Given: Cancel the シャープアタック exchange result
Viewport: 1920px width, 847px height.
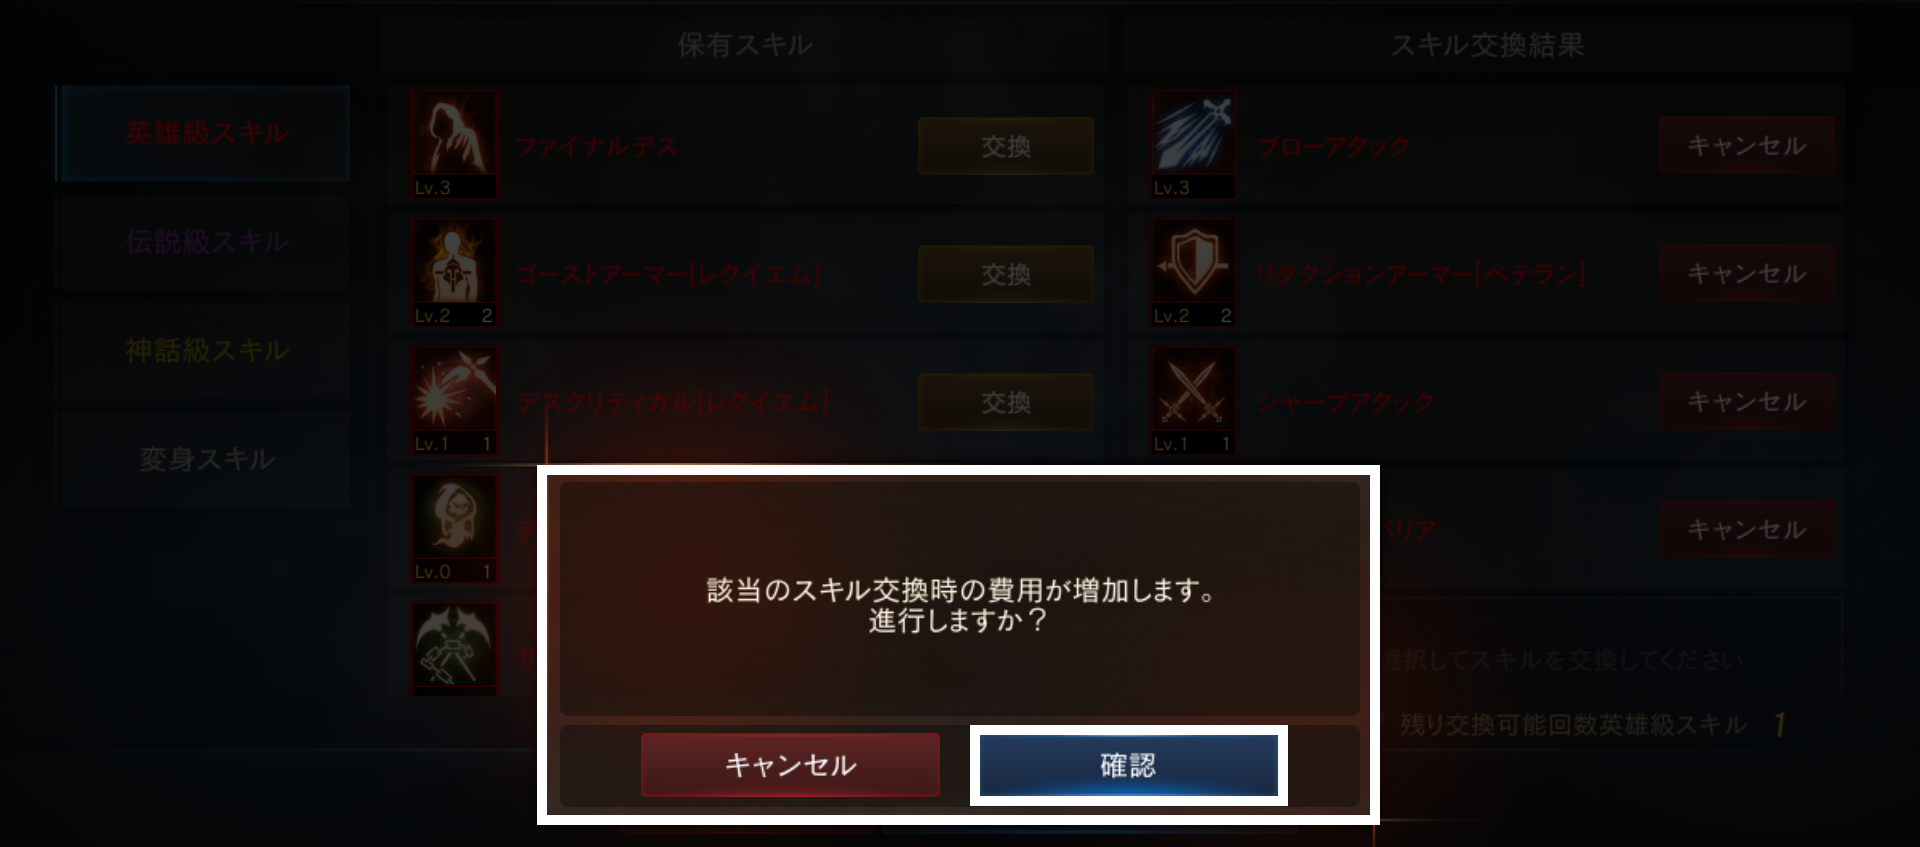Looking at the screenshot, I should click(x=1746, y=401).
